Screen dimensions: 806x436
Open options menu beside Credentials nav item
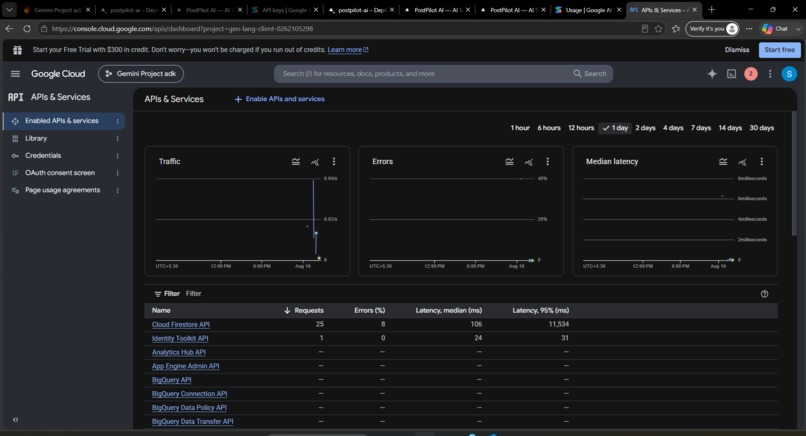tap(118, 156)
